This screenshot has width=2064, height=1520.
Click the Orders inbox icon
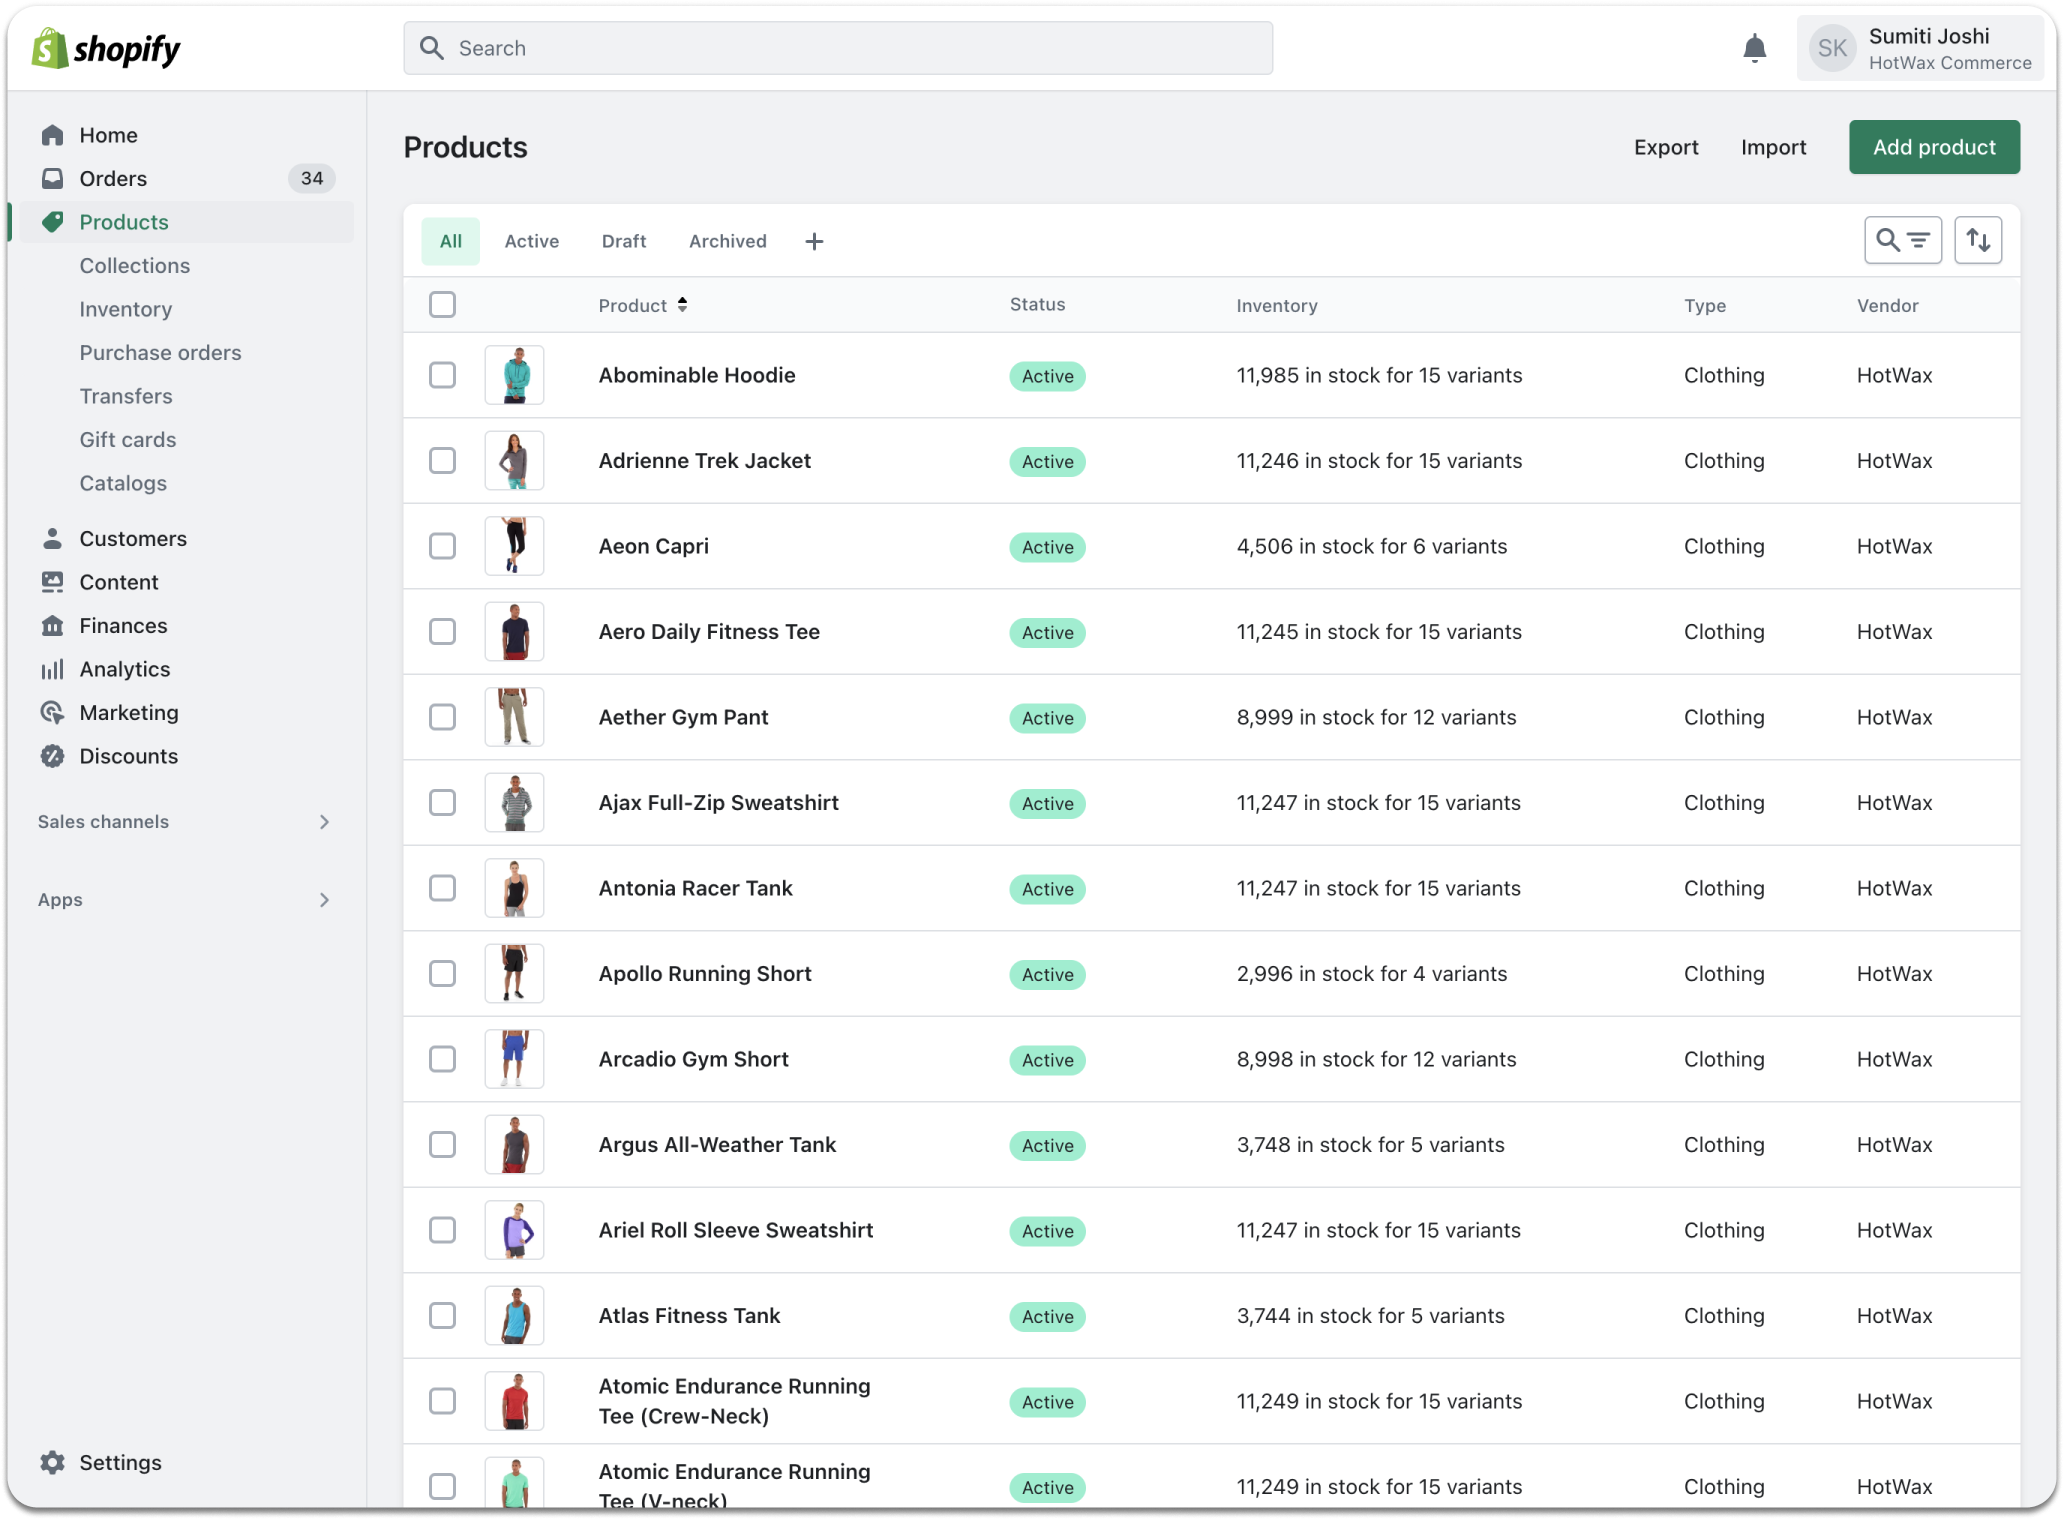tap(53, 178)
